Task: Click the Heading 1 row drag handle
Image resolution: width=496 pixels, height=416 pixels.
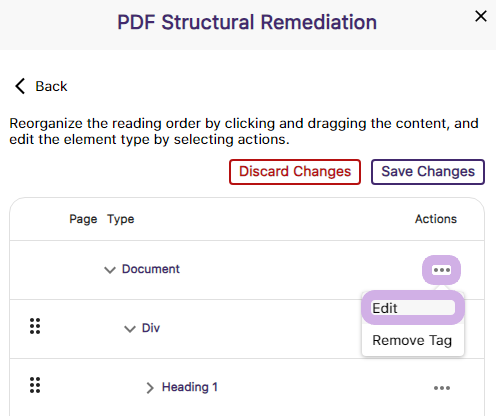Action: tap(35, 385)
